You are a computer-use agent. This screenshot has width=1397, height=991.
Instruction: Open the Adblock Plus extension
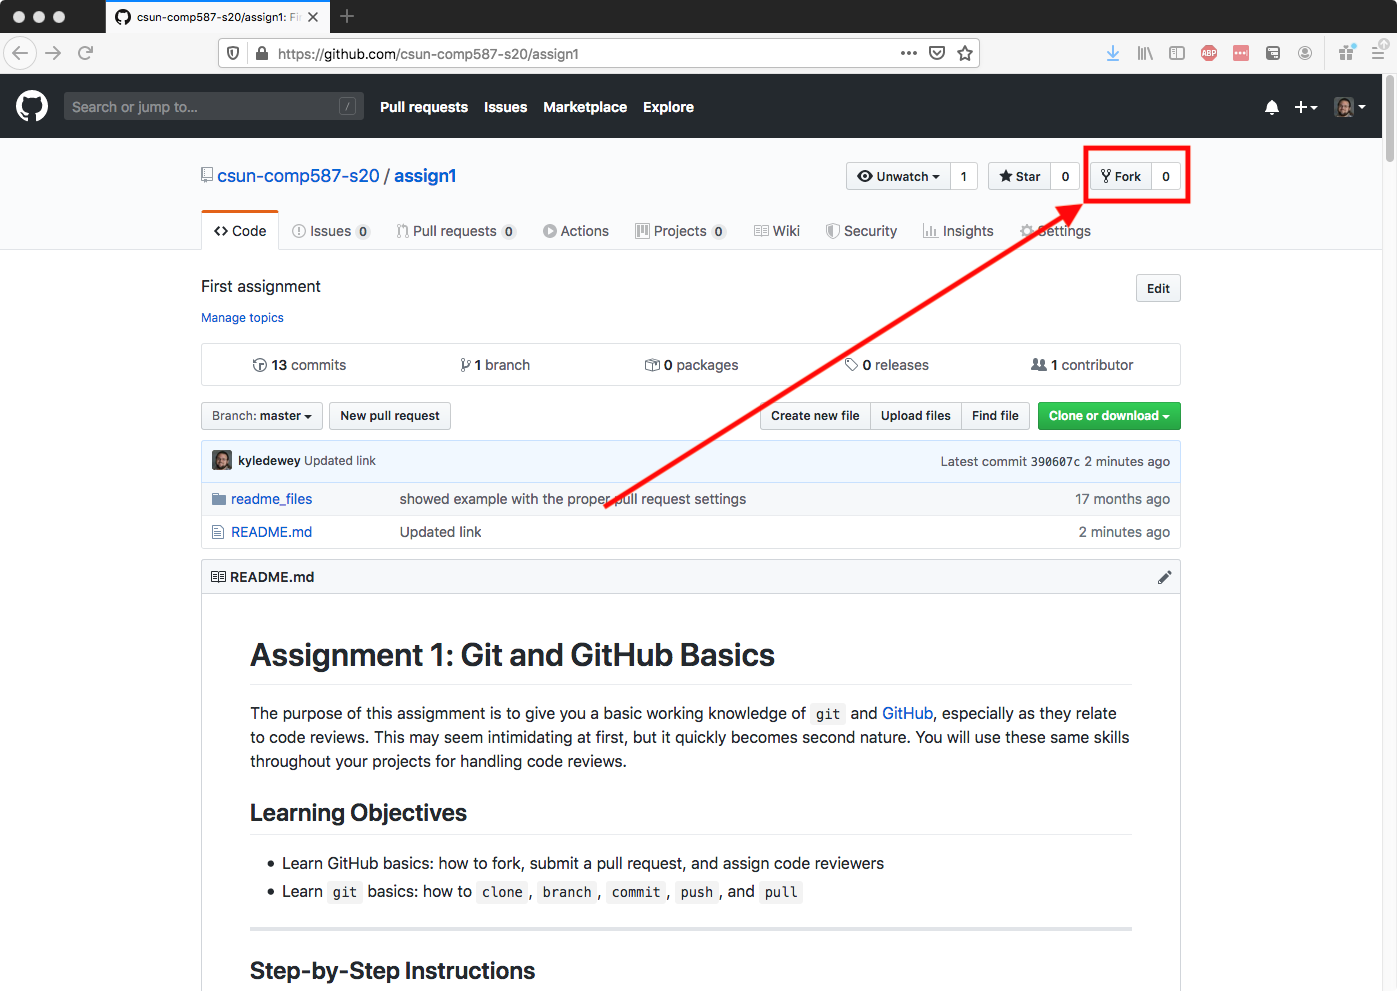point(1209,53)
